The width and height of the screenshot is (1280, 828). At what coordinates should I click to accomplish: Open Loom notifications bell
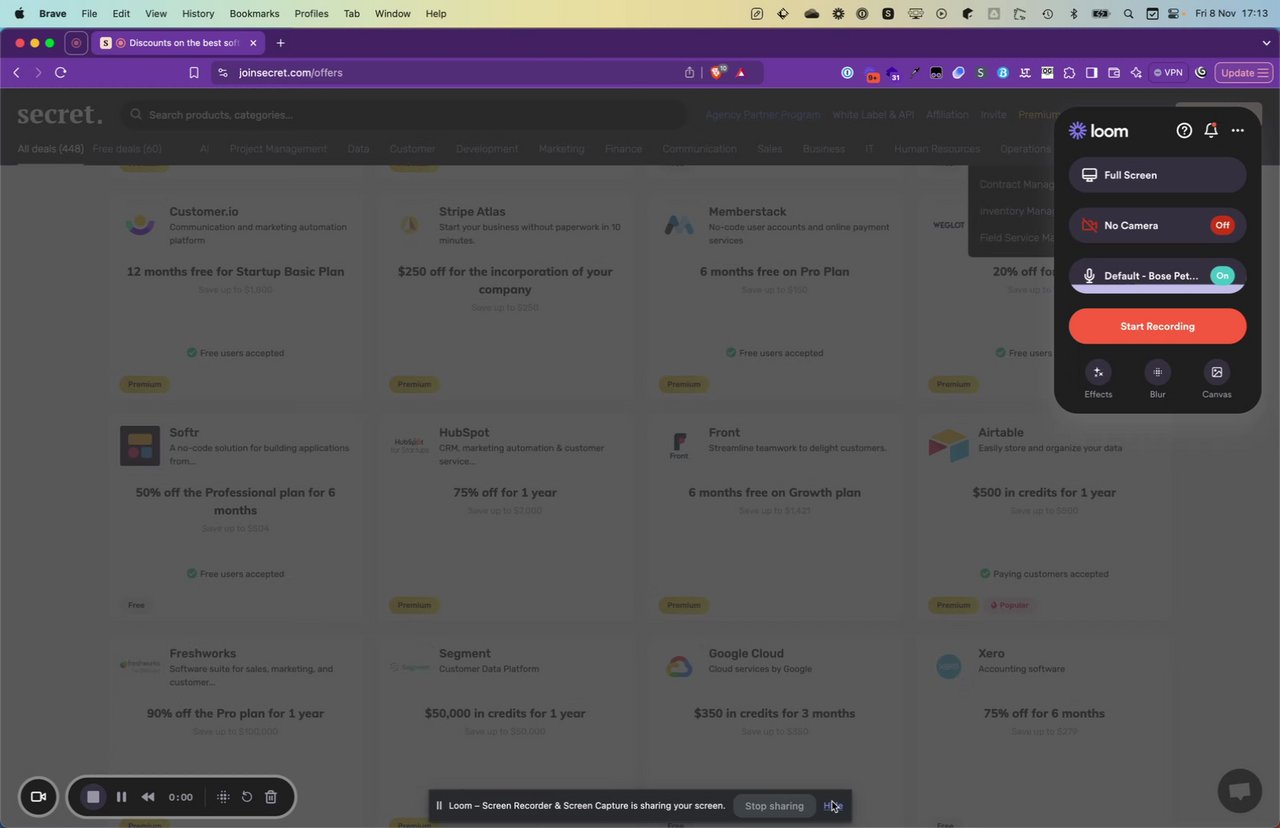(1211, 130)
